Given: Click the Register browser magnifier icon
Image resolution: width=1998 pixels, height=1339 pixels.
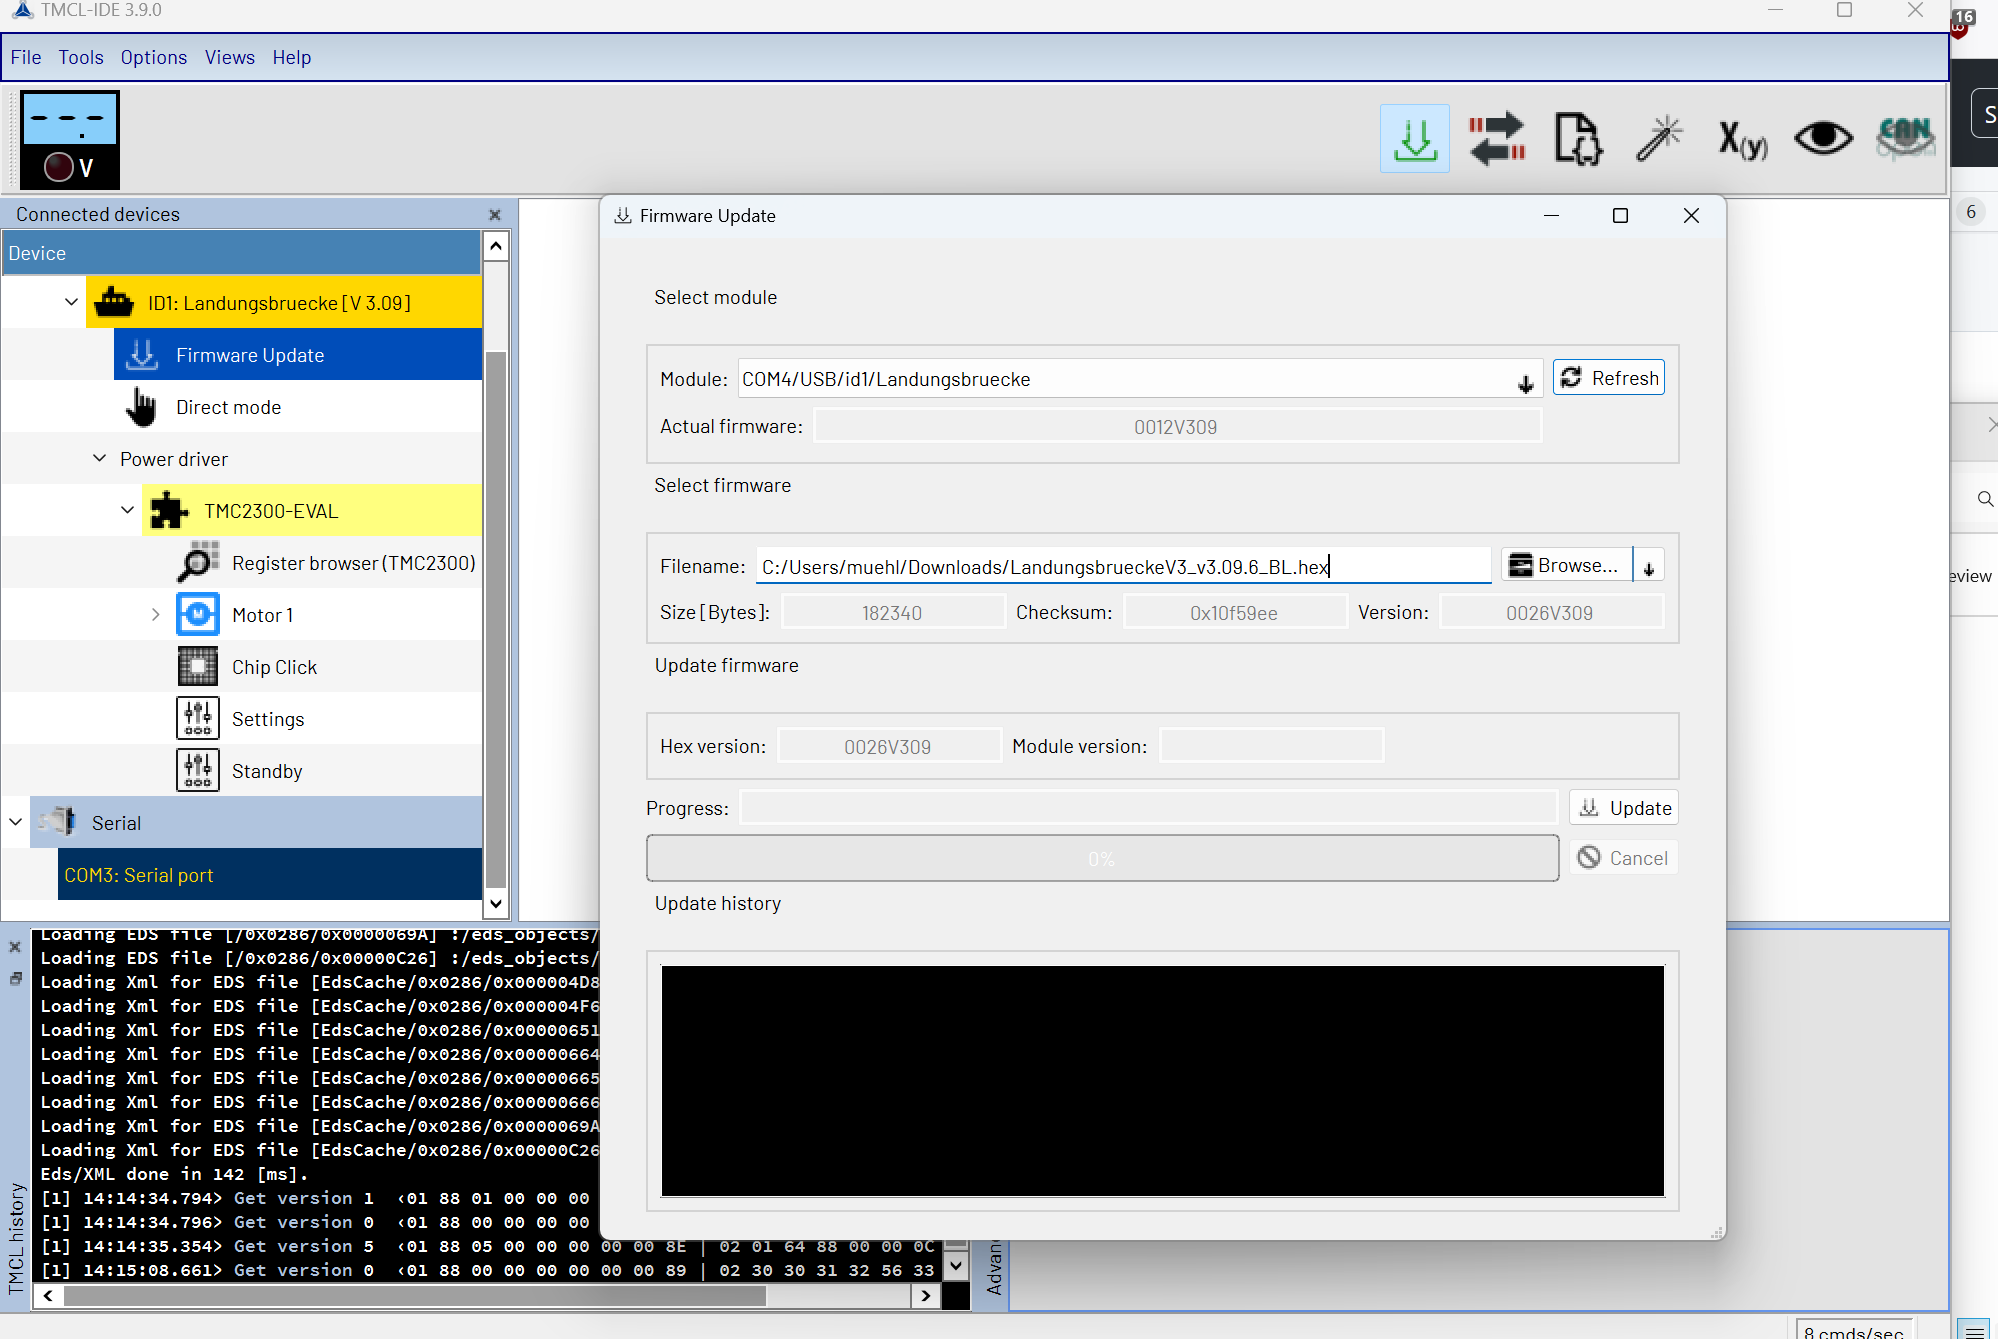Looking at the screenshot, I should pos(197,562).
